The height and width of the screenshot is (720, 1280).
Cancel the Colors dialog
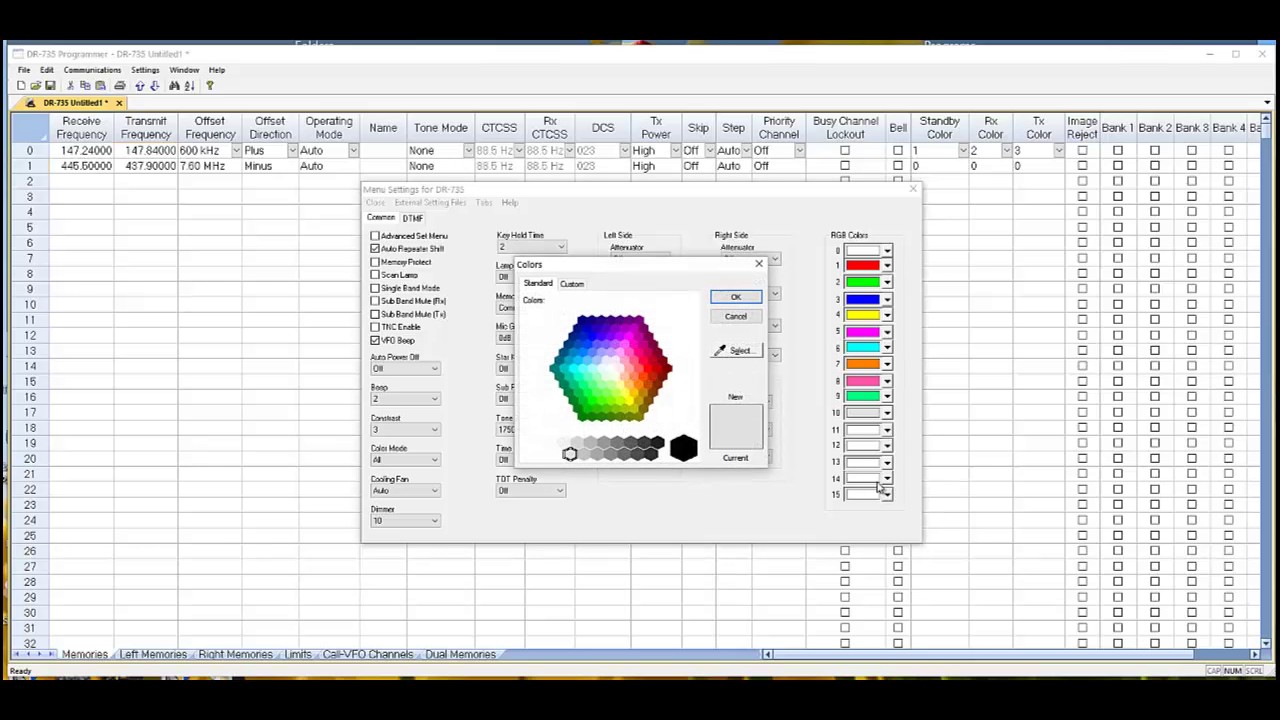736,316
